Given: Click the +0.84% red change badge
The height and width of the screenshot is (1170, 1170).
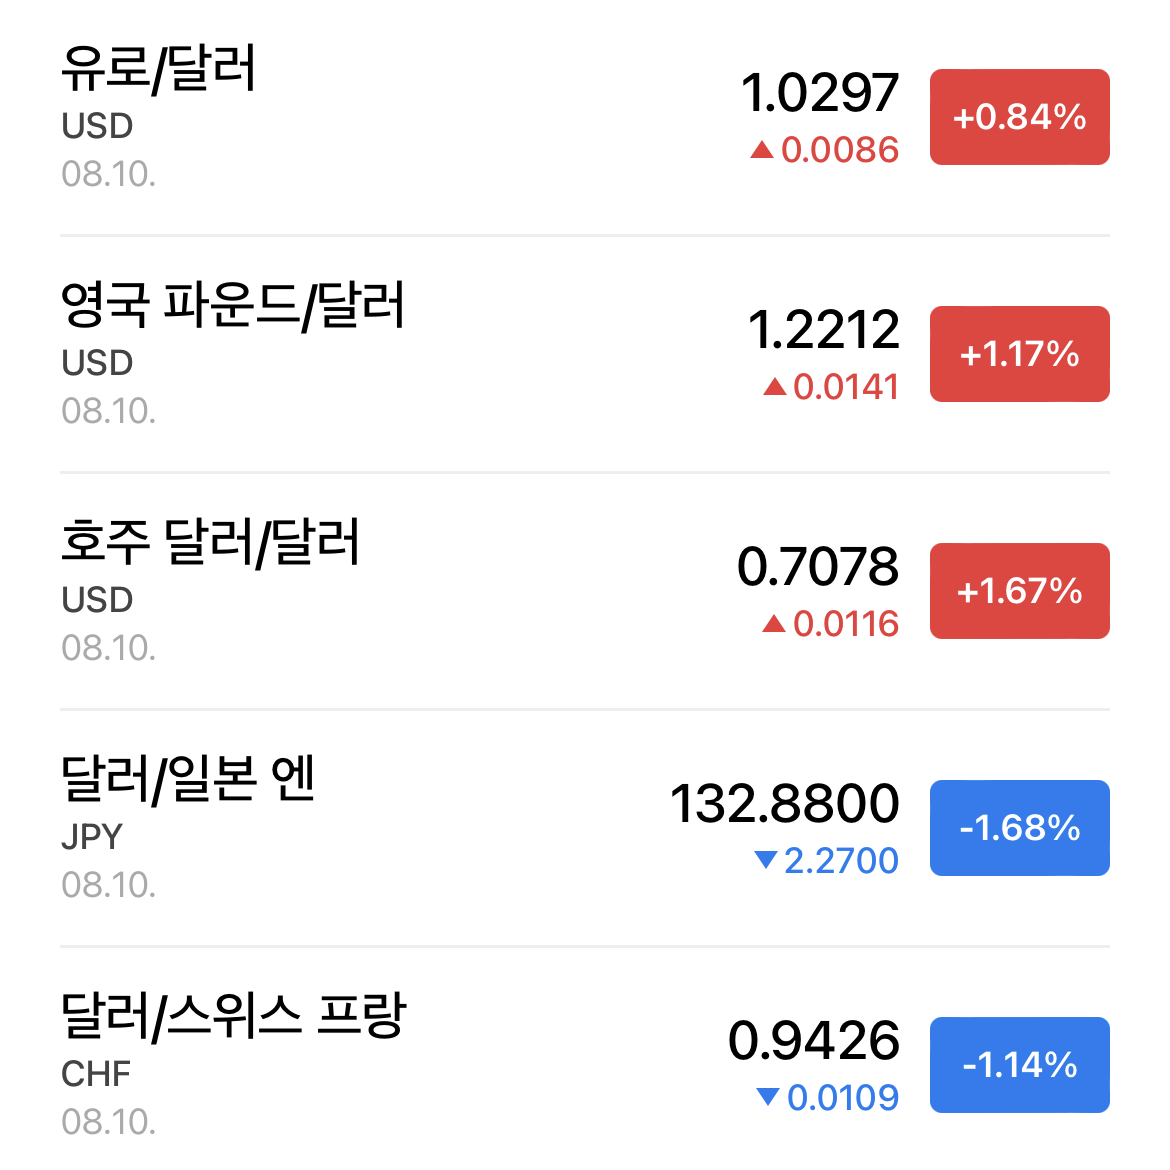Looking at the screenshot, I should pos(1019,117).
